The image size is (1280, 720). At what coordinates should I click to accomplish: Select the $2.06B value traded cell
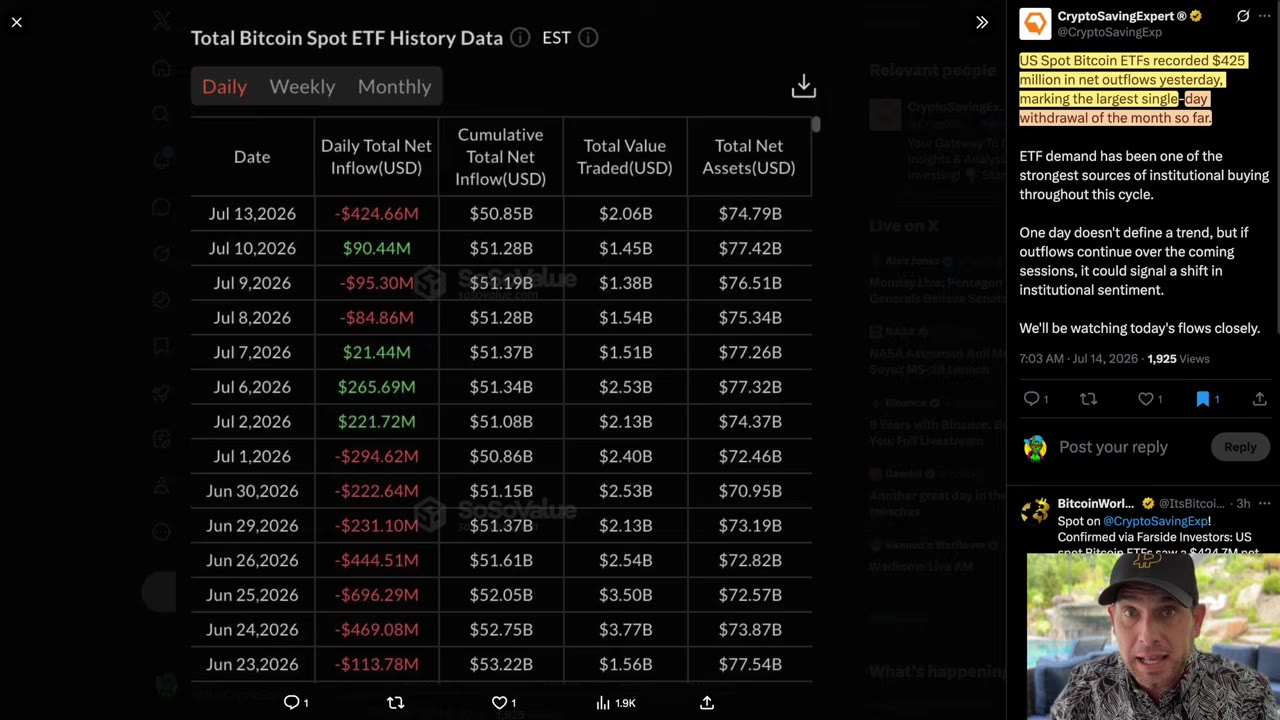626,214
